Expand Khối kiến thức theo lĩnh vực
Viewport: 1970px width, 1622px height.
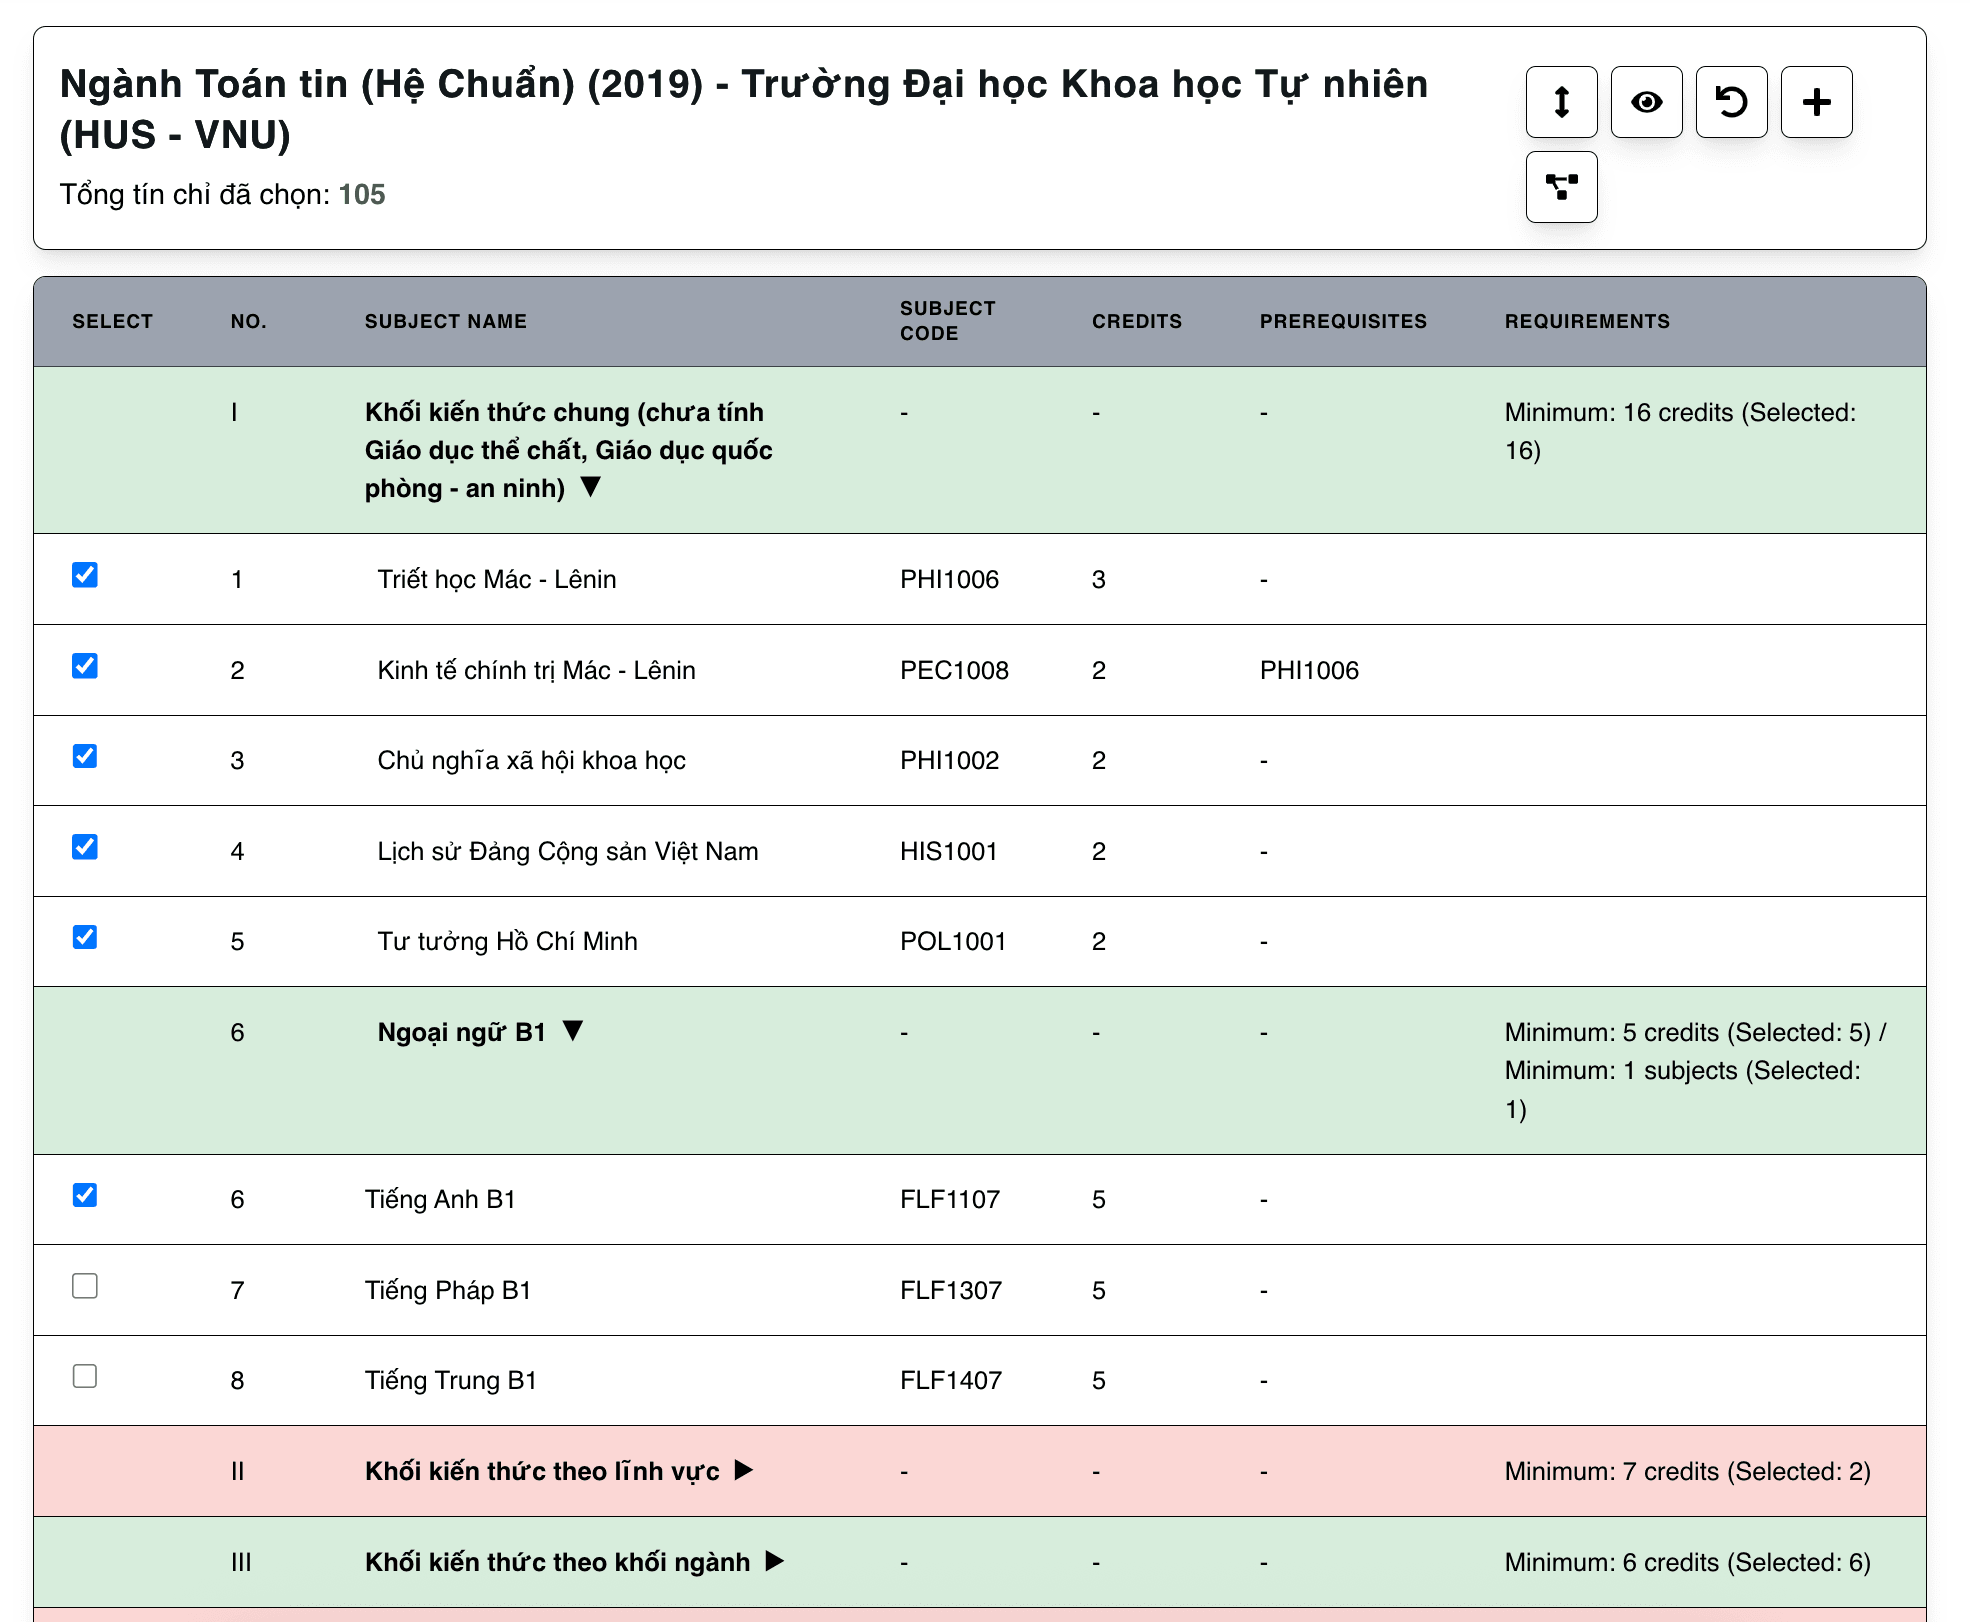744,1470
